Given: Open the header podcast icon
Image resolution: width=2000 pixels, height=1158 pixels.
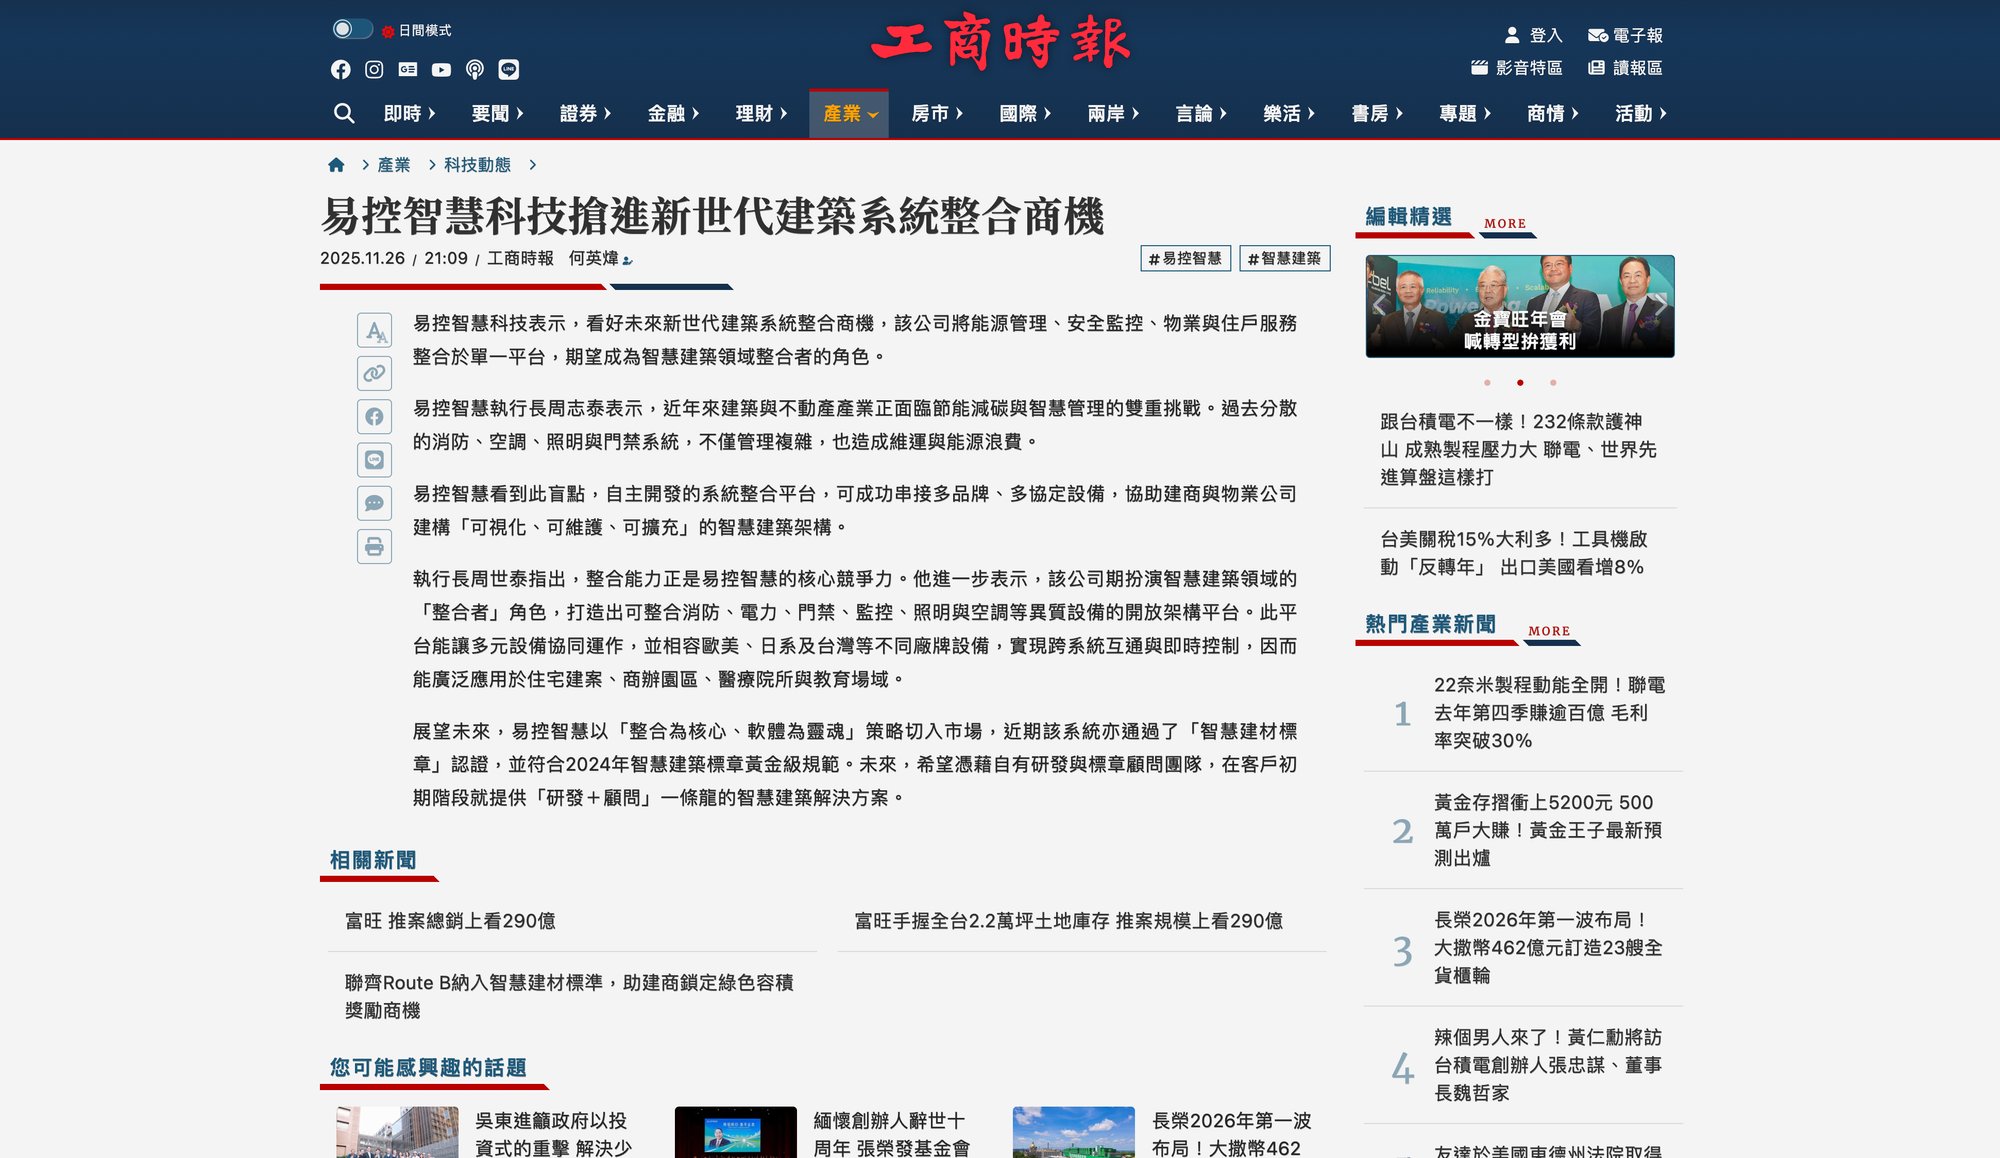Looking at the screenshot, I should [x=475, y=69].
